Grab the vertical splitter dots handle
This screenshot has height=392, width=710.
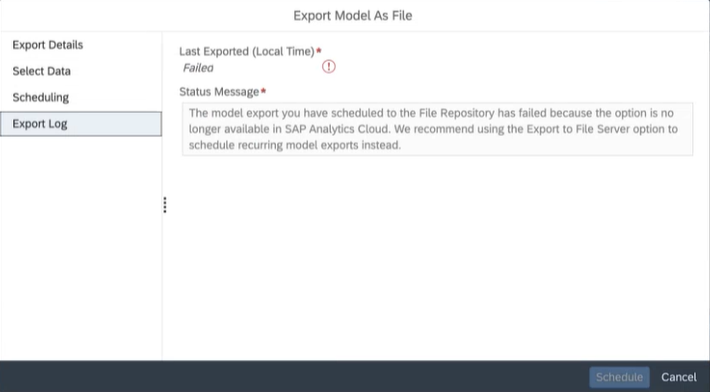[165, 205]
